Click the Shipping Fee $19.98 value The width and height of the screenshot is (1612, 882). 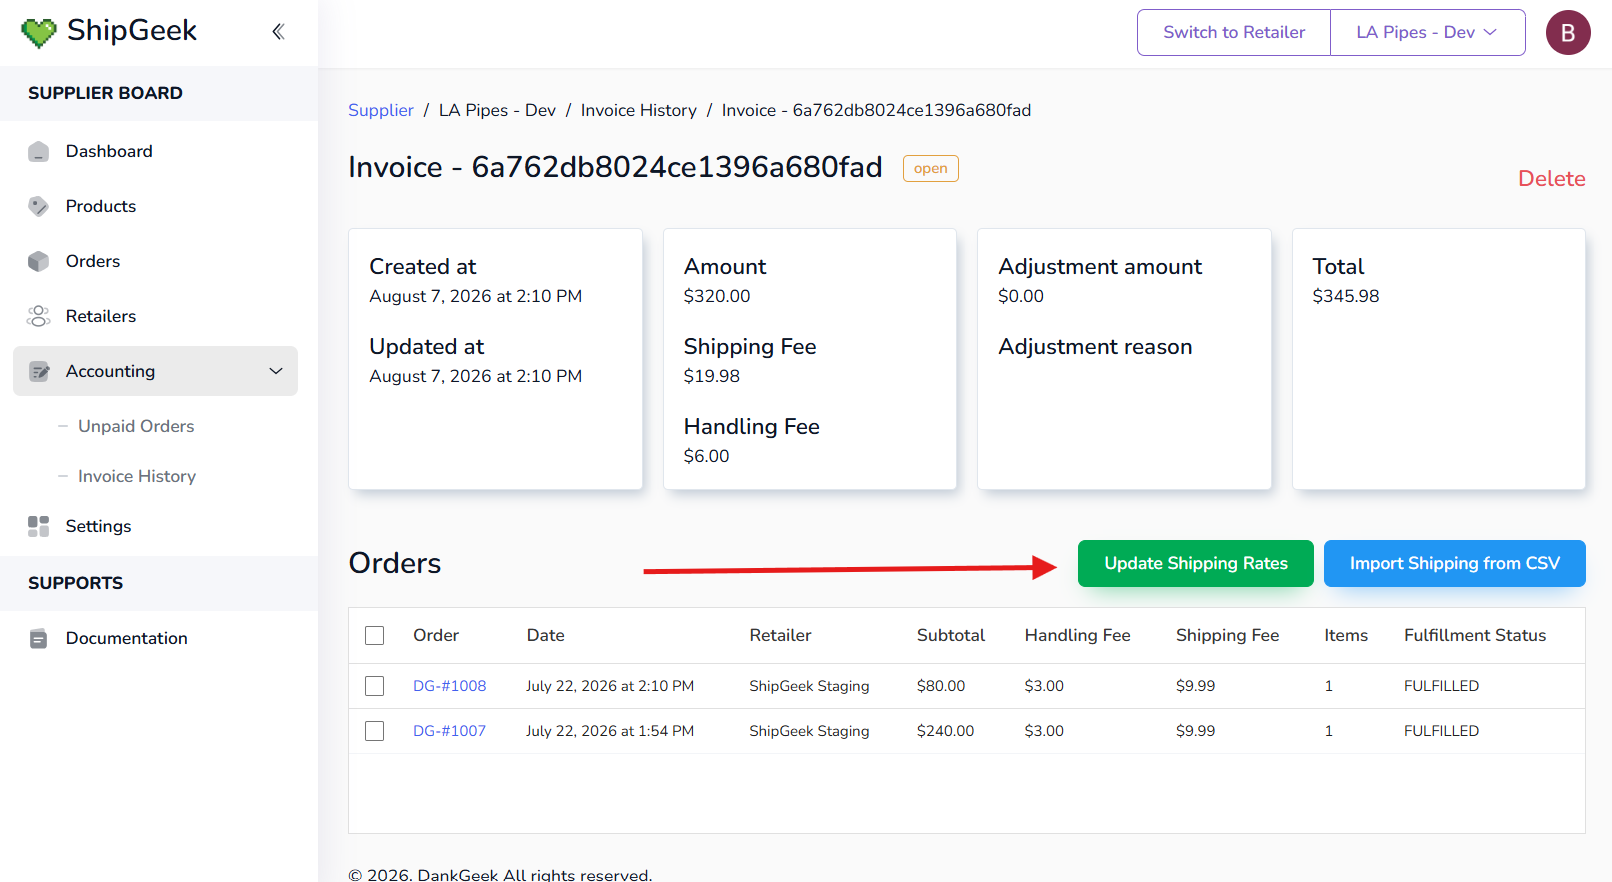[x=712, y=376]
